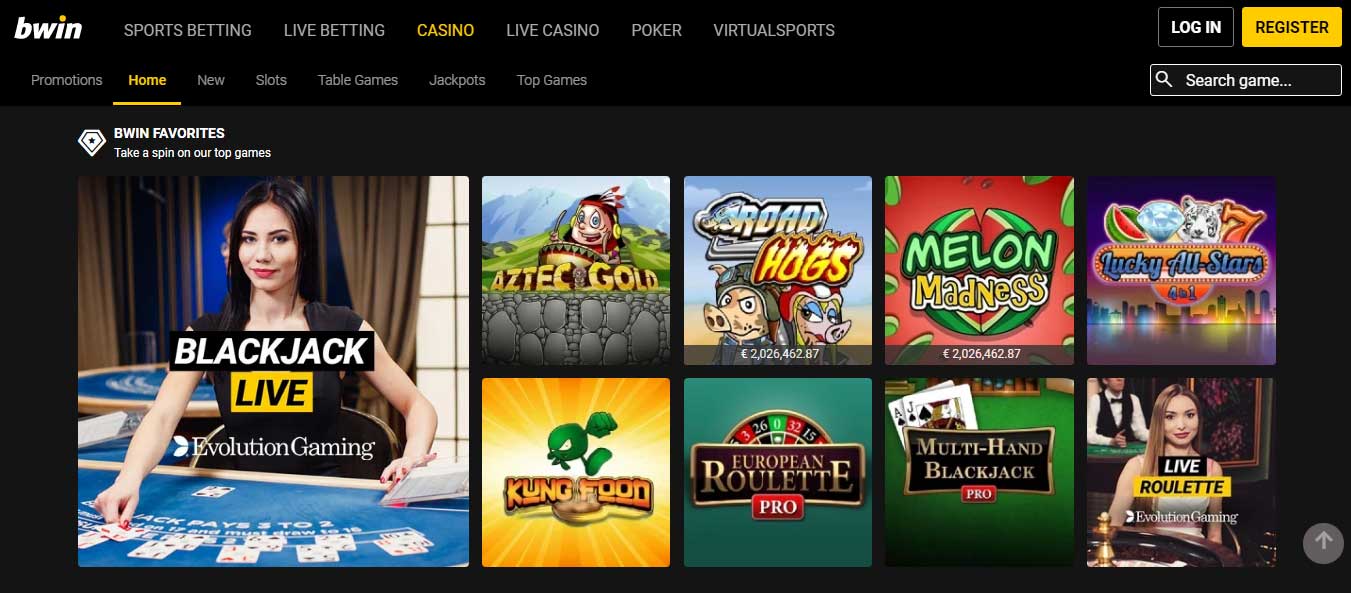Open Multi-Hand Blackjack Pro tile
Image resolution: width=1351 pixels, height=593 pixels.
tap(979, 472)
